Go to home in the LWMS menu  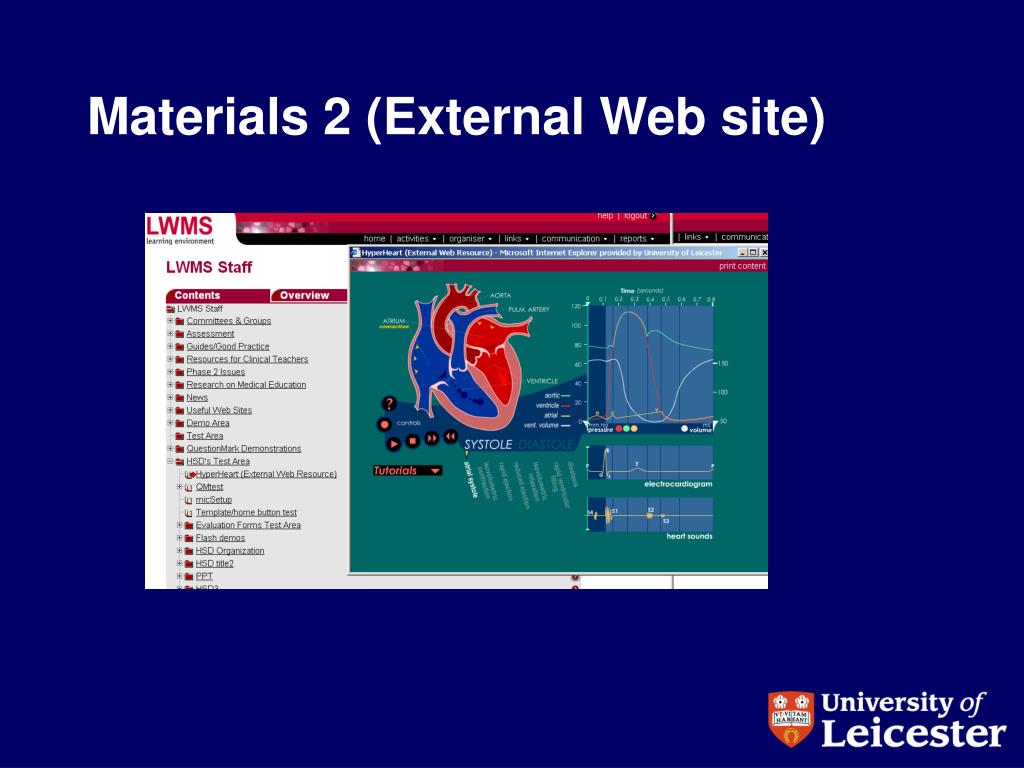point(374,238)
